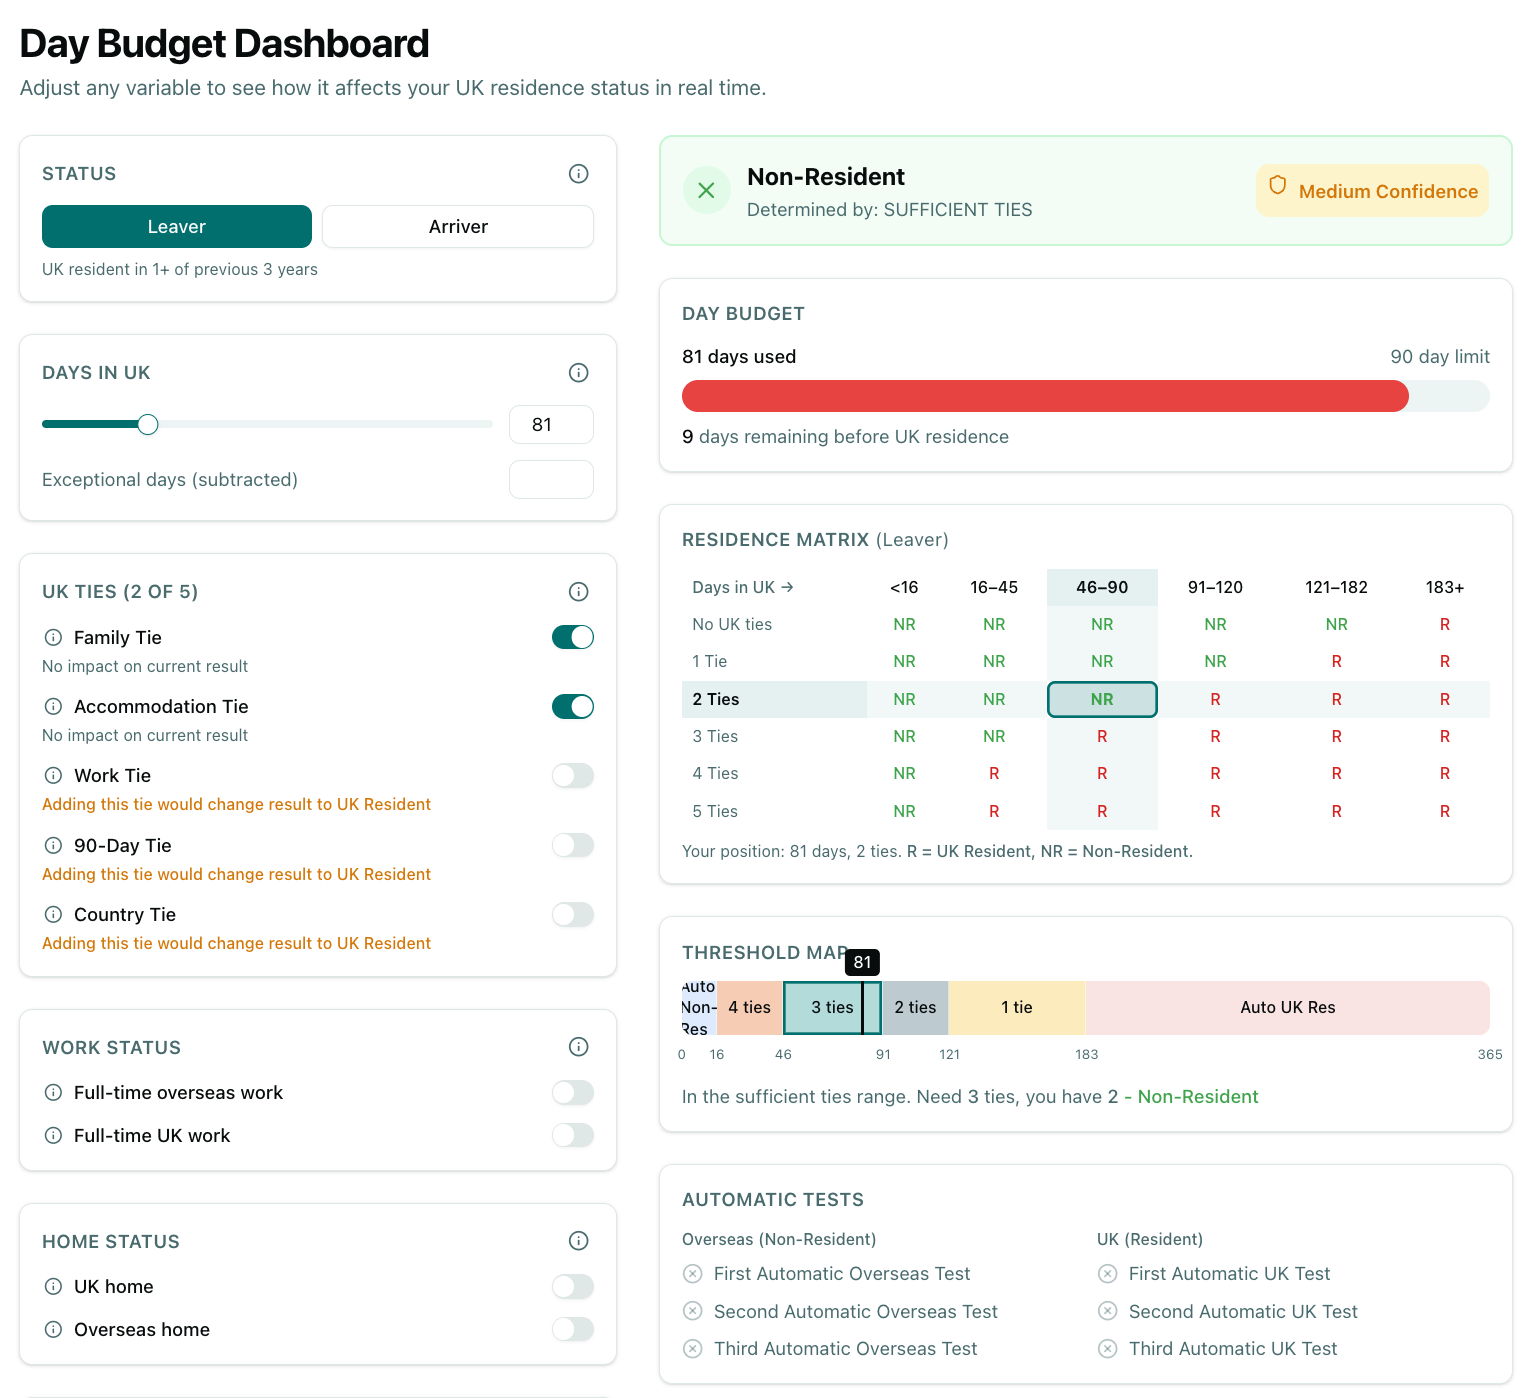The image size is (1528, 1398).
Task: Open the STATUS info icon
Action: (578, 173)
